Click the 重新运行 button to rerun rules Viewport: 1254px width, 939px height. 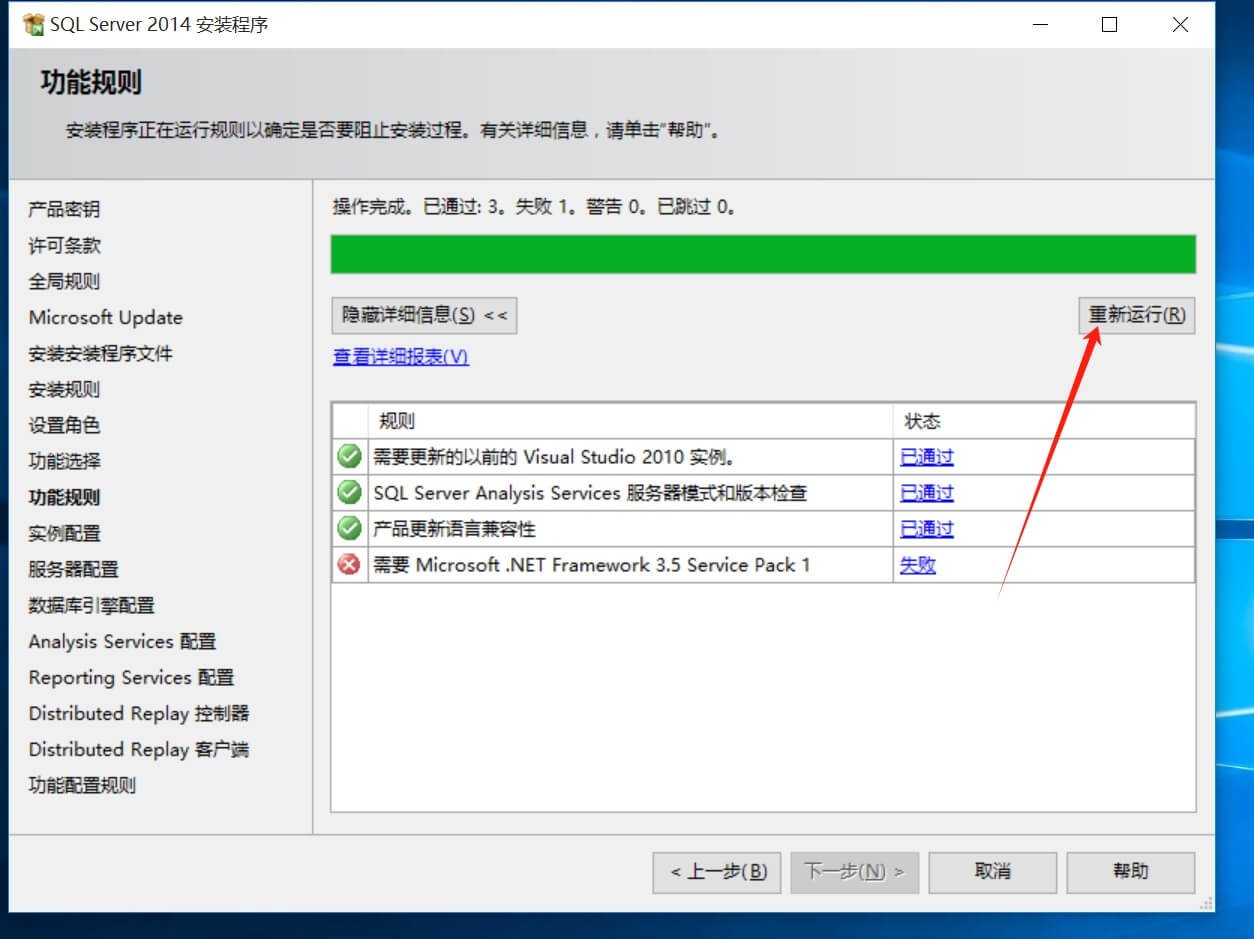tap(1136, 315)
